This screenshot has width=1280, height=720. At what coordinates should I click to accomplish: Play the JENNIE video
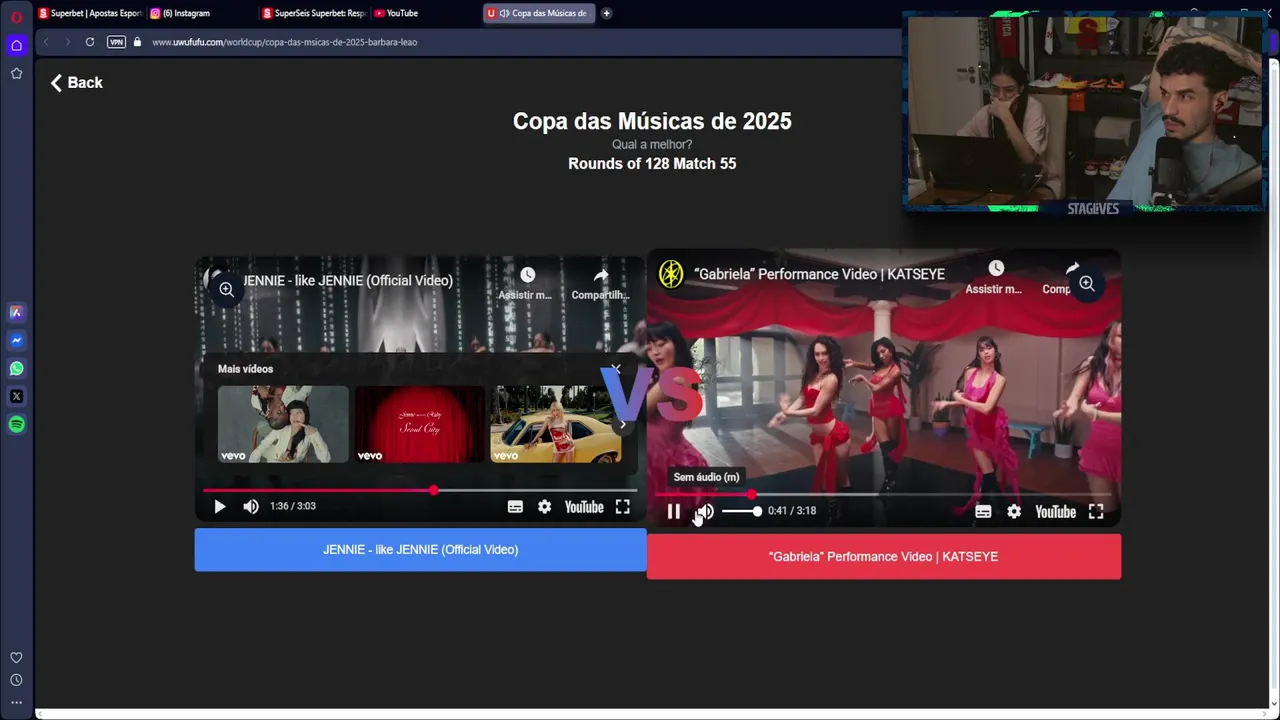tap(220, 507)
